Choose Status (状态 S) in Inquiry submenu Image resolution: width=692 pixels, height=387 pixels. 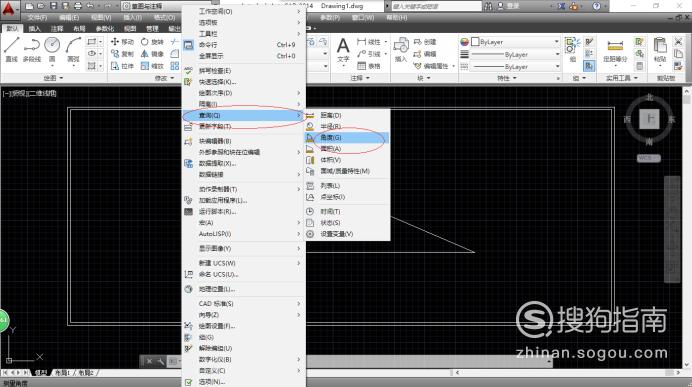coord(347,223)
